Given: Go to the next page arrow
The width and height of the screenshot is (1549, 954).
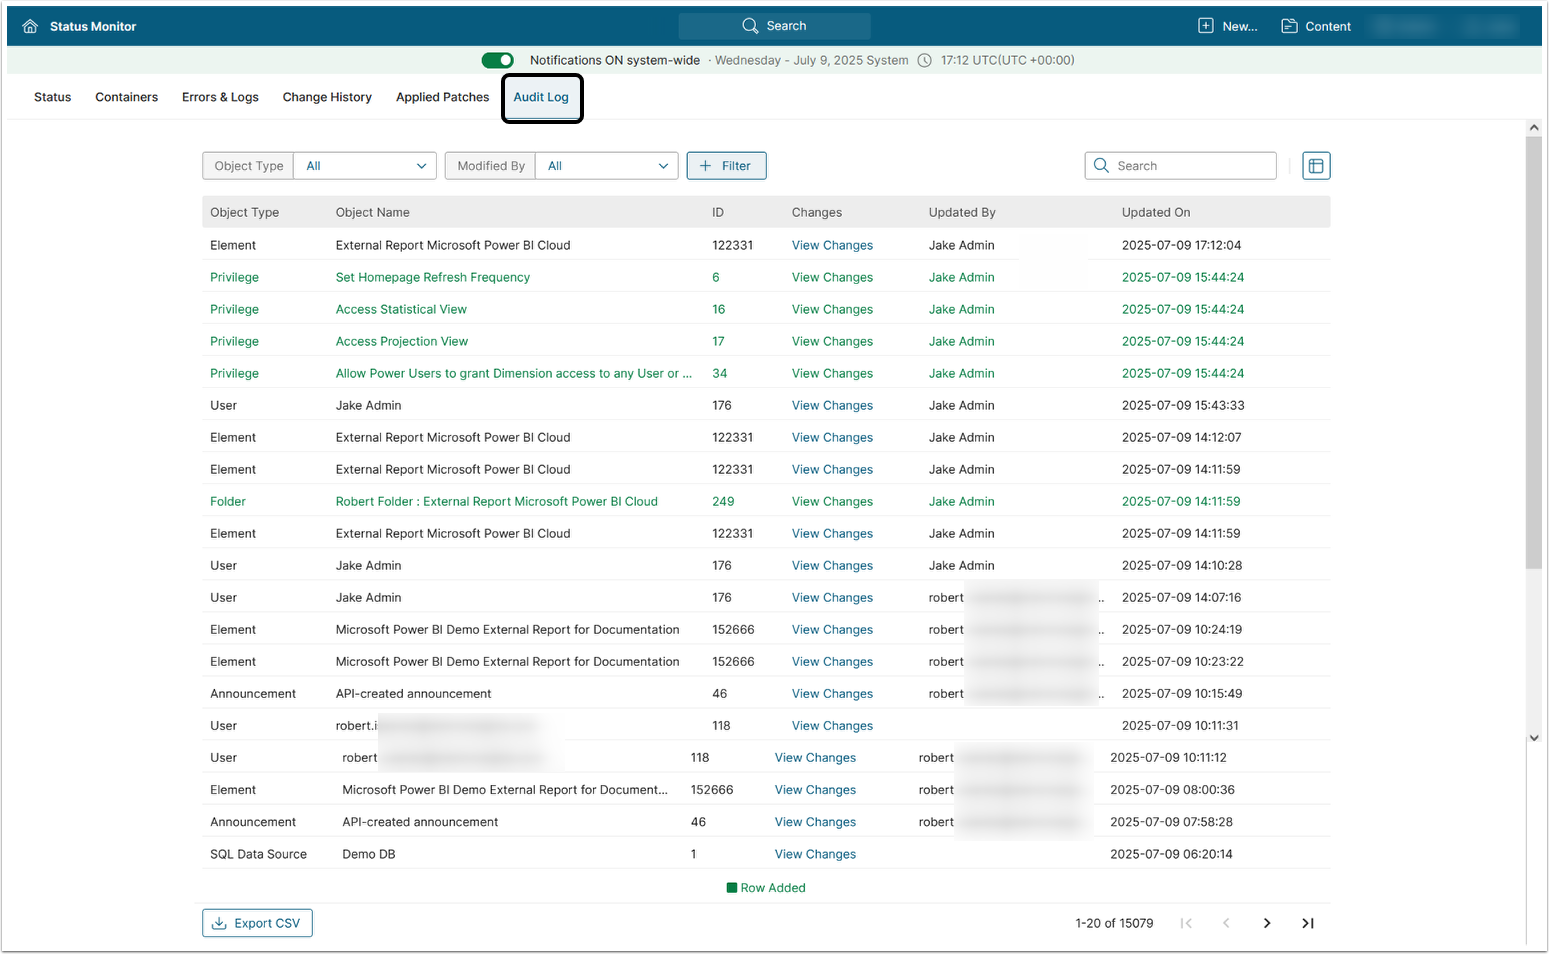Looking at the screenshot, I should point(1267,923).
